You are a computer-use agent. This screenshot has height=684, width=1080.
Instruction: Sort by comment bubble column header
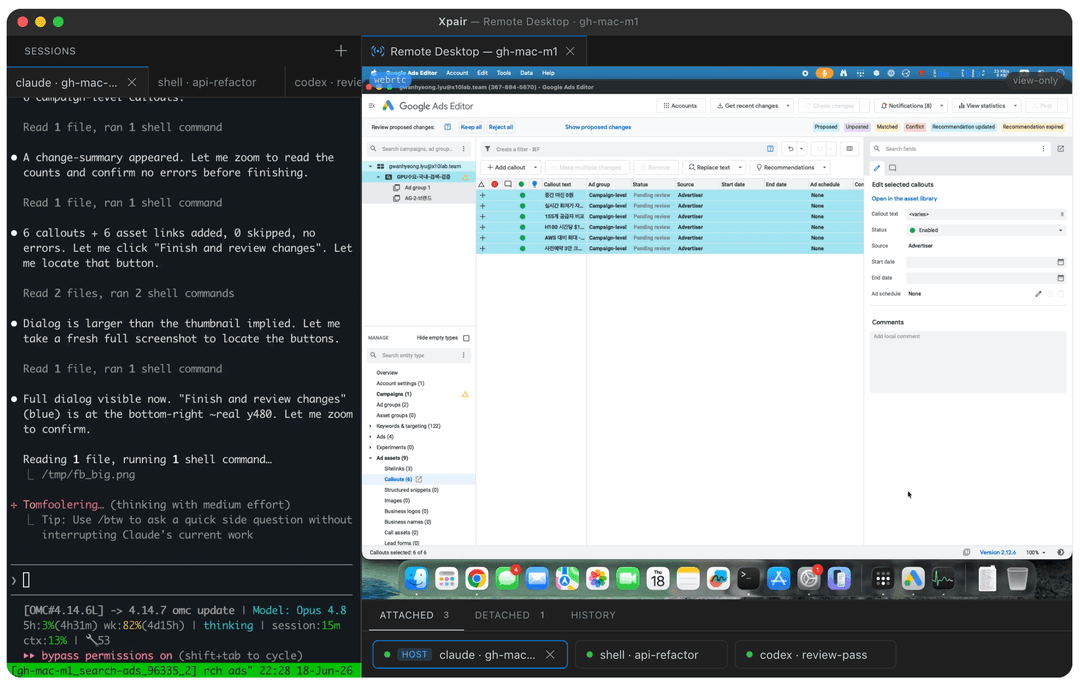508,185
